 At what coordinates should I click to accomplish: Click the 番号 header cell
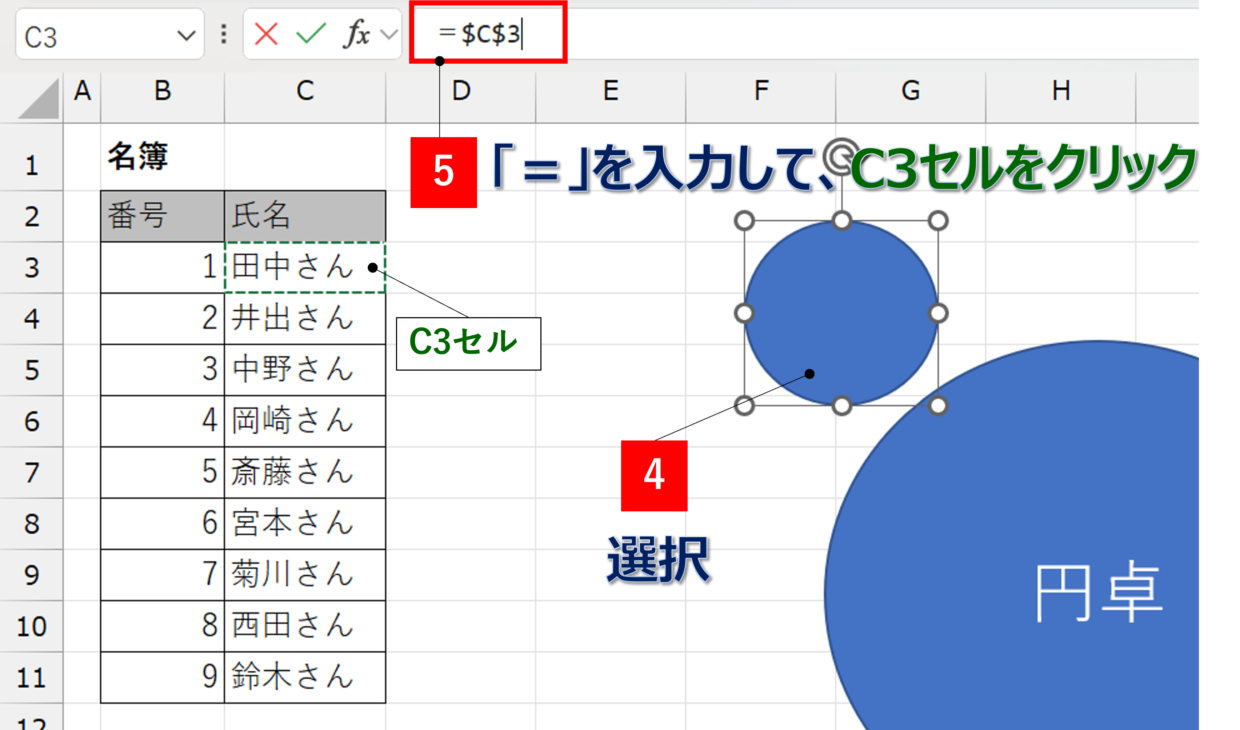(x=162, y=215)
